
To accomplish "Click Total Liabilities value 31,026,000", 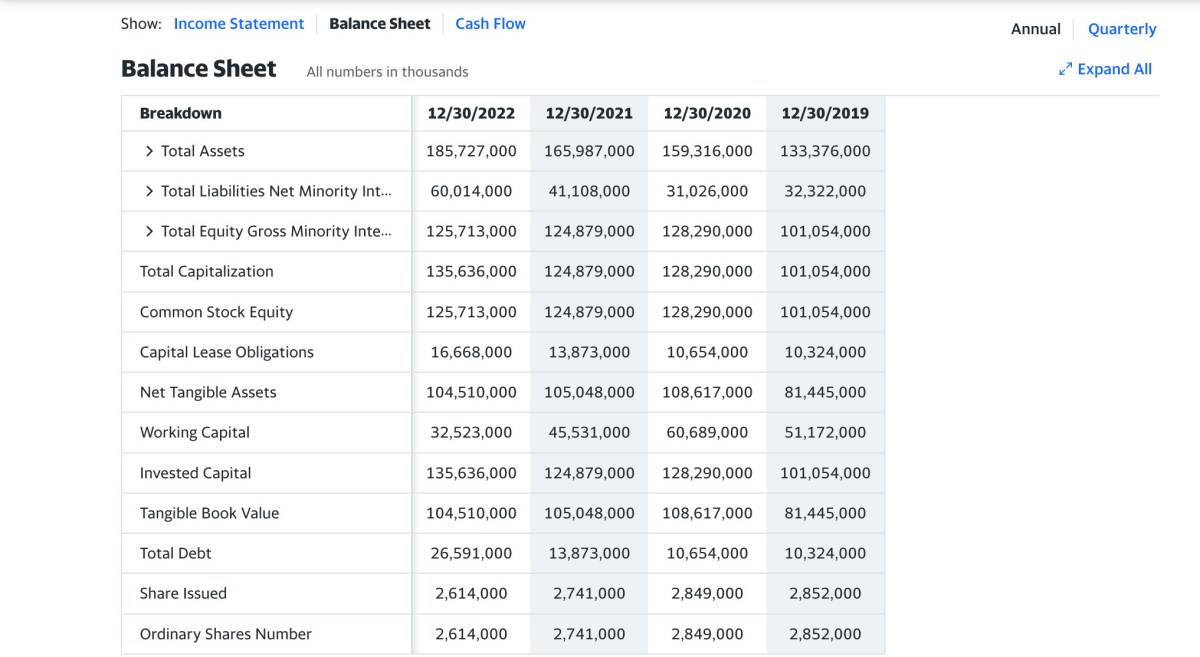I will [707, 191].
